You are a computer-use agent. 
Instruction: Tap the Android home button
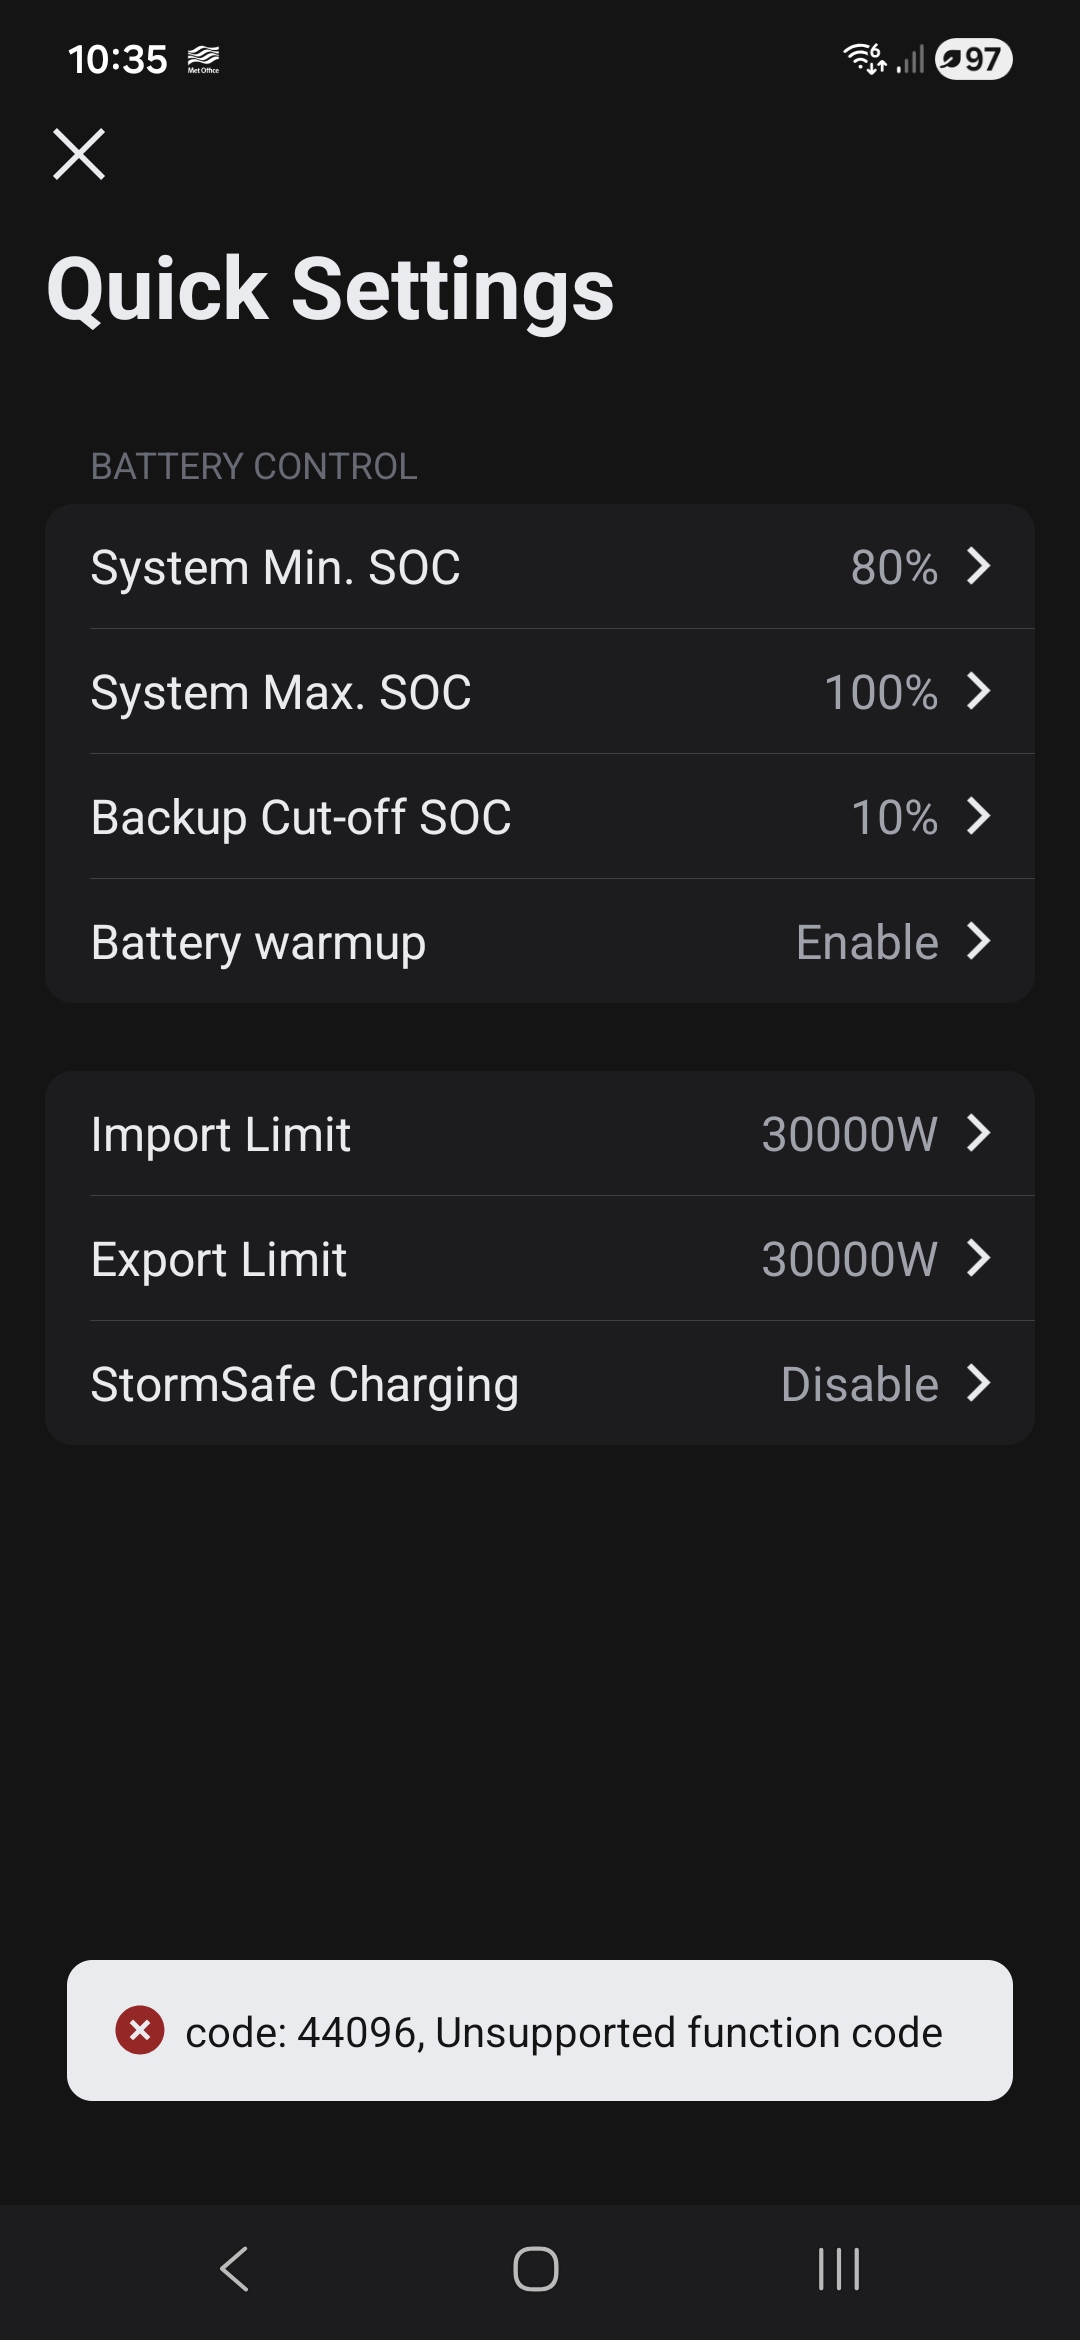[536, 2268]
